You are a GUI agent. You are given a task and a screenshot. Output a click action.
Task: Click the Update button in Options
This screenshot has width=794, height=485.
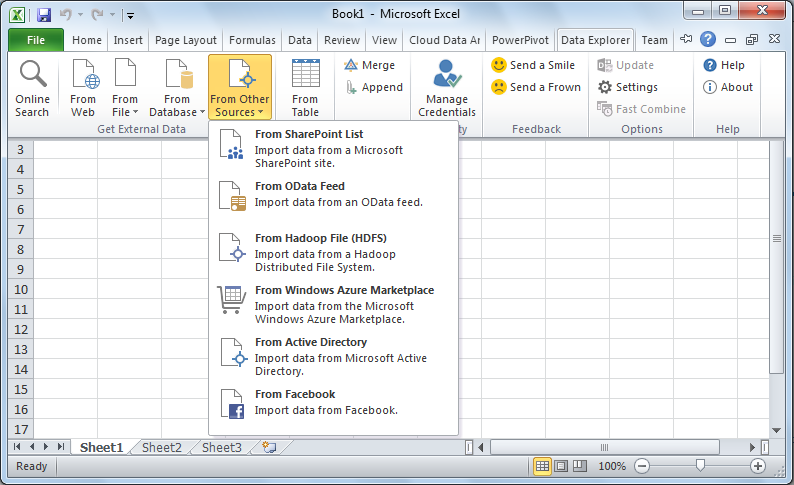(x=625, y=65)
